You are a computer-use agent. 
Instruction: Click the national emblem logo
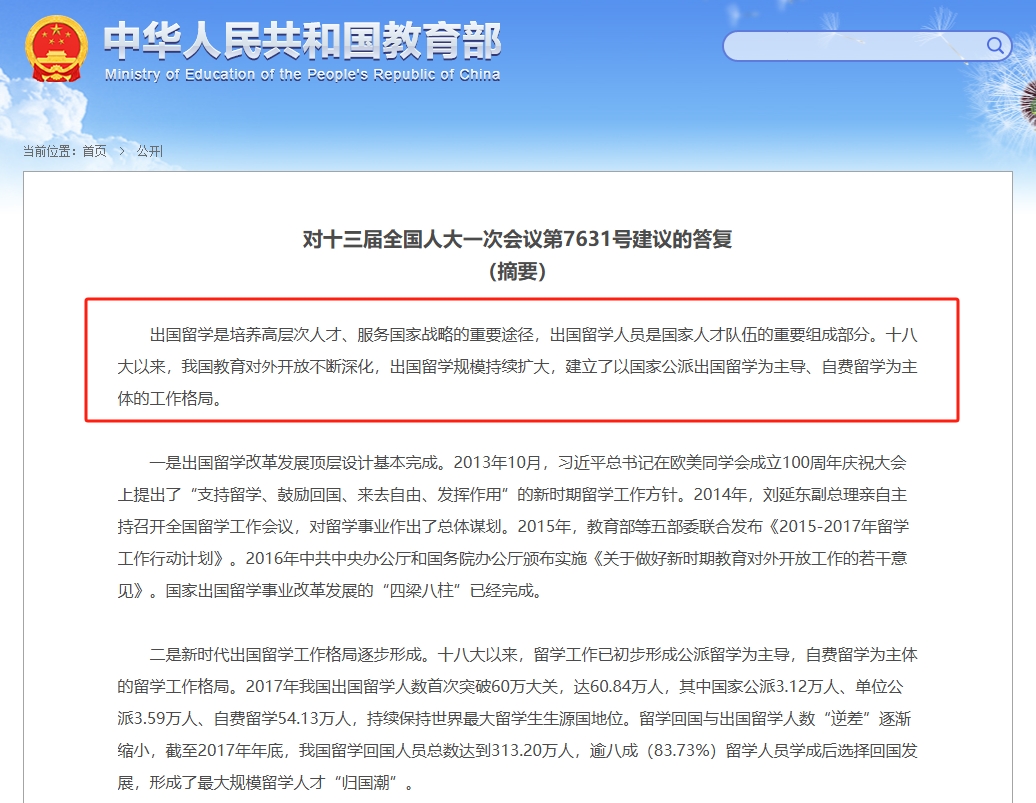pyautogui.click(x=57, y=49)
